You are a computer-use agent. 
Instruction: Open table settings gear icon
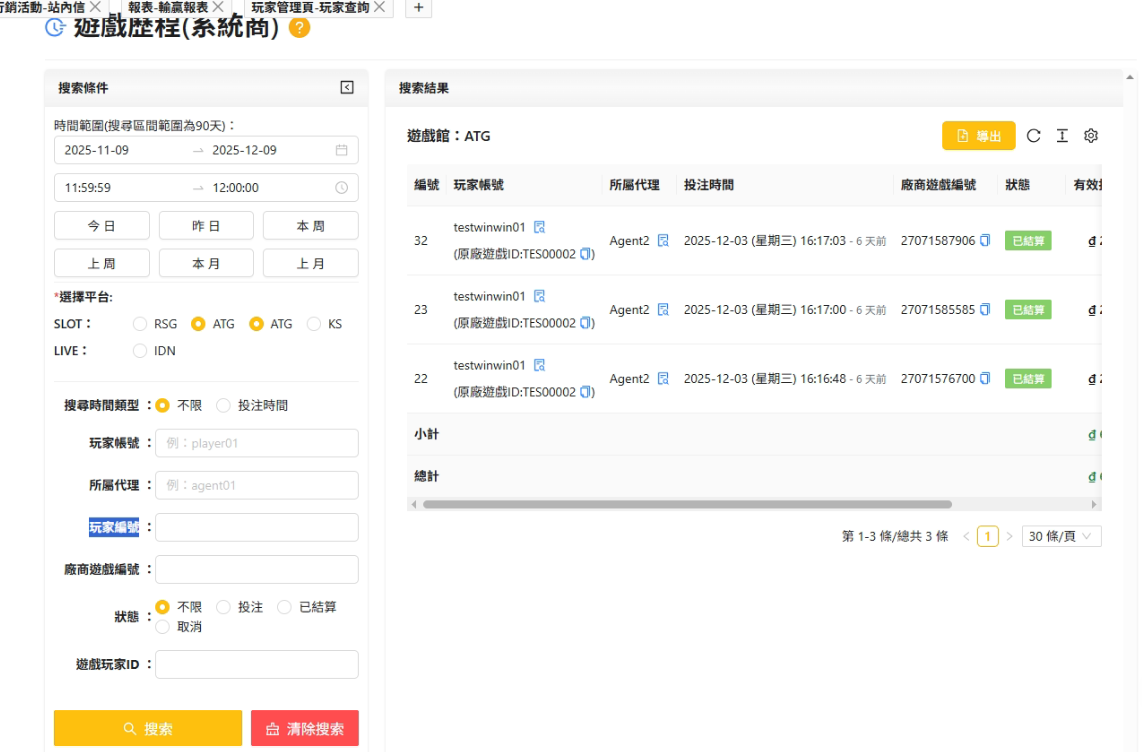pos(1091,136)
